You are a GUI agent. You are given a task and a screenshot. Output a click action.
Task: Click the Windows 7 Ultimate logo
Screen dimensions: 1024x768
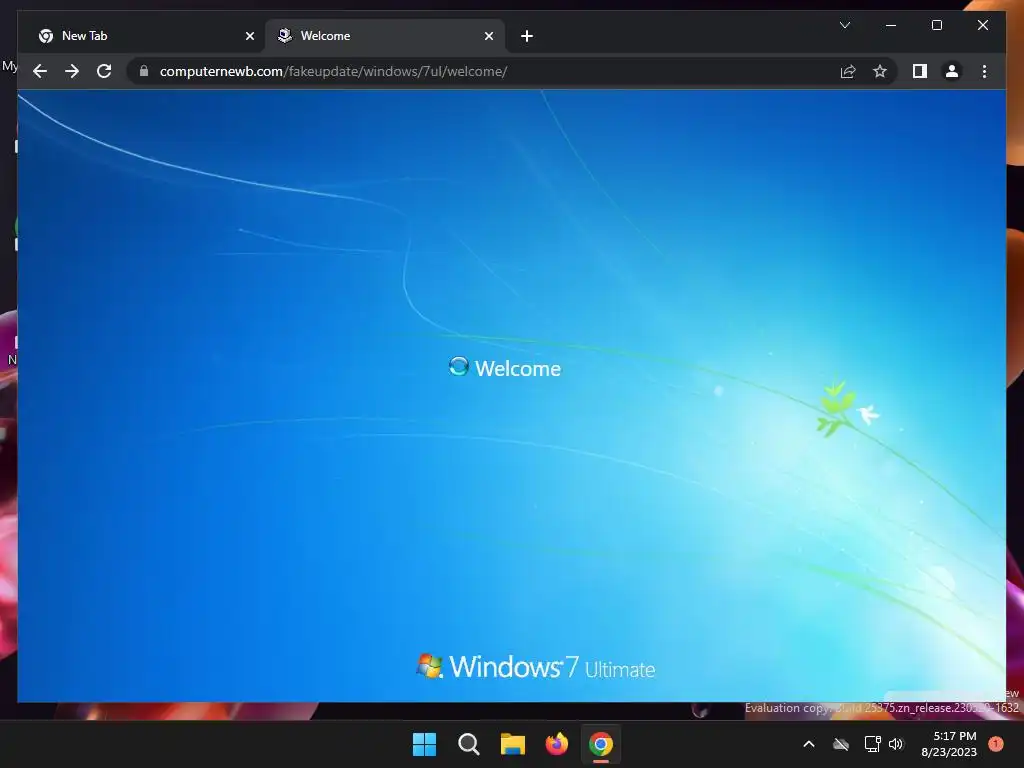tap(536, 667)
